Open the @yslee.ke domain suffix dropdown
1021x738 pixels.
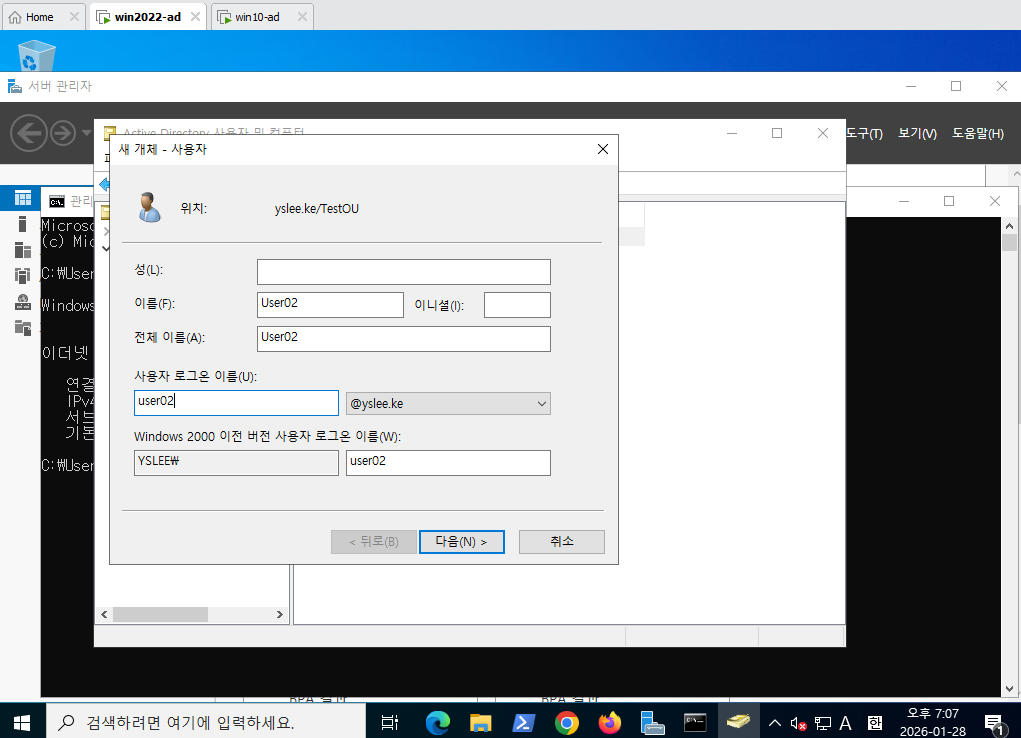448,403
